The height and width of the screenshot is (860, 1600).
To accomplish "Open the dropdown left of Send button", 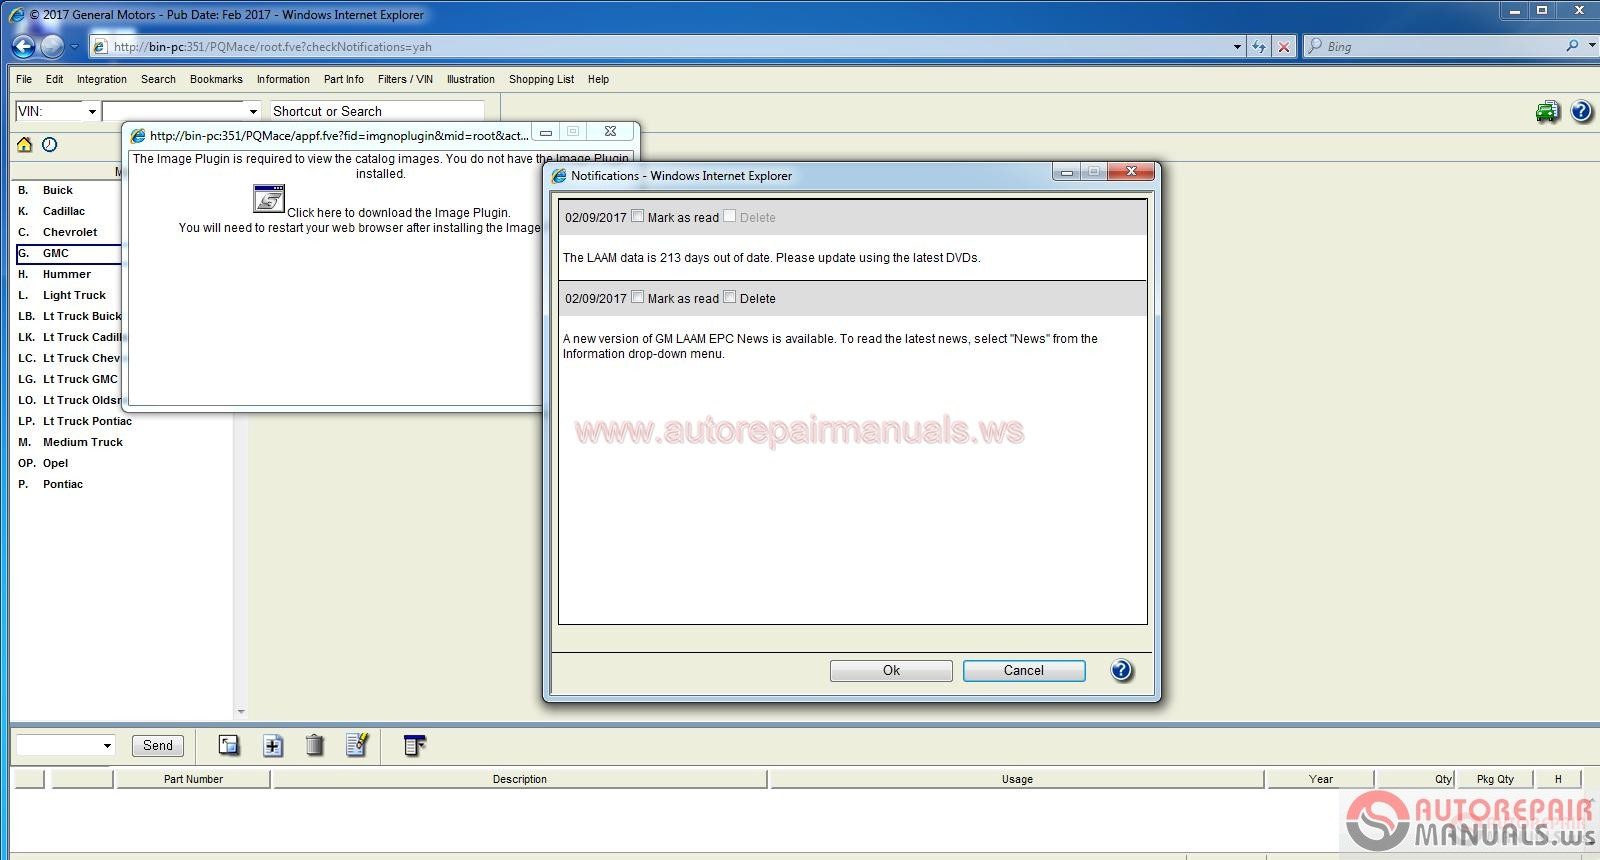I will tap(107, 746).
